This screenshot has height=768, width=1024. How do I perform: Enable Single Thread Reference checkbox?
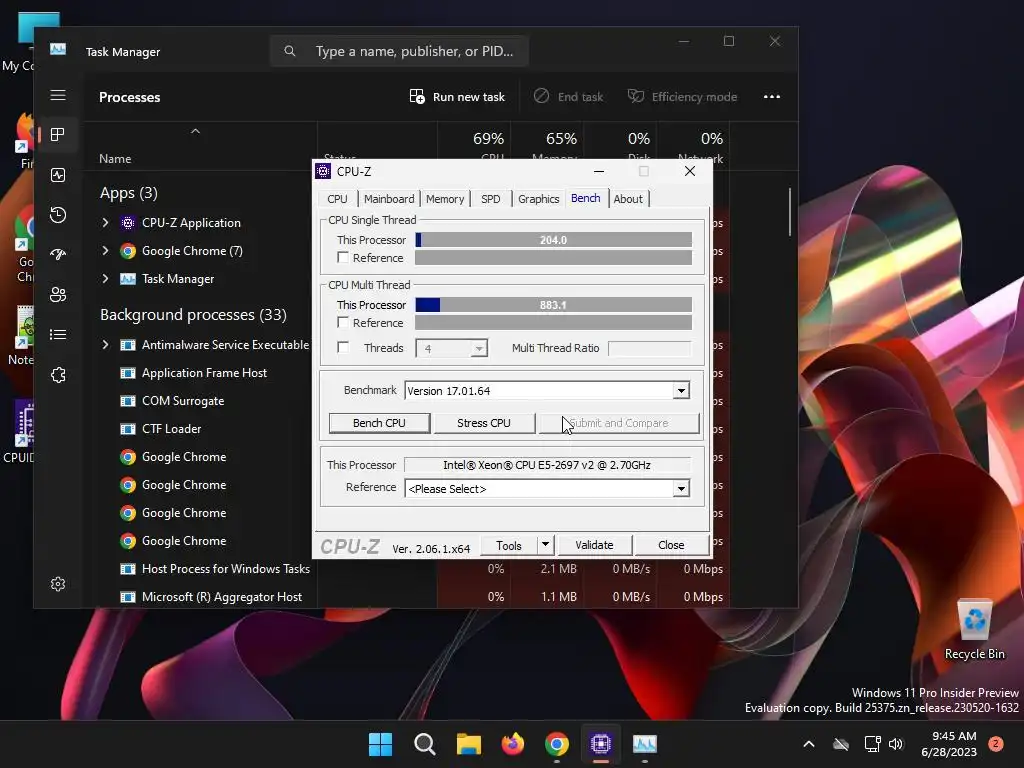tap(343, 257)
